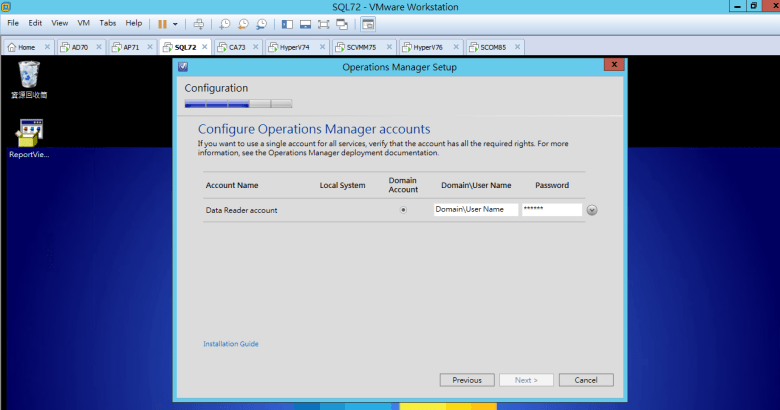Open ReportViewer desktop icon
Screen dimensions: 780x410
click(29, 134)
